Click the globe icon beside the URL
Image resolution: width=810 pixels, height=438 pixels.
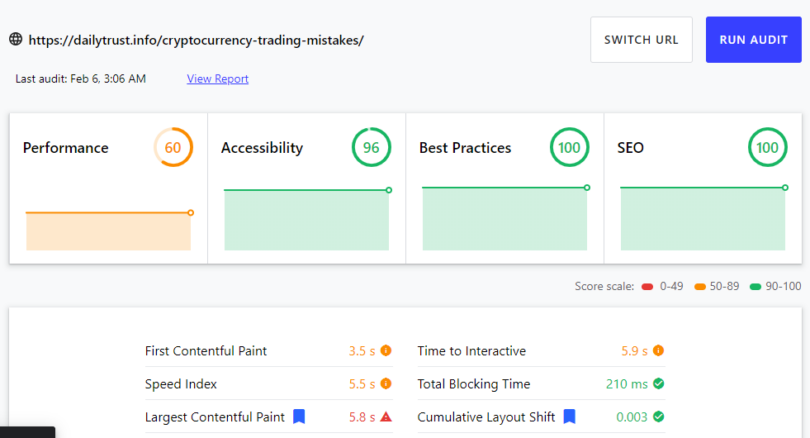[16, 39]
